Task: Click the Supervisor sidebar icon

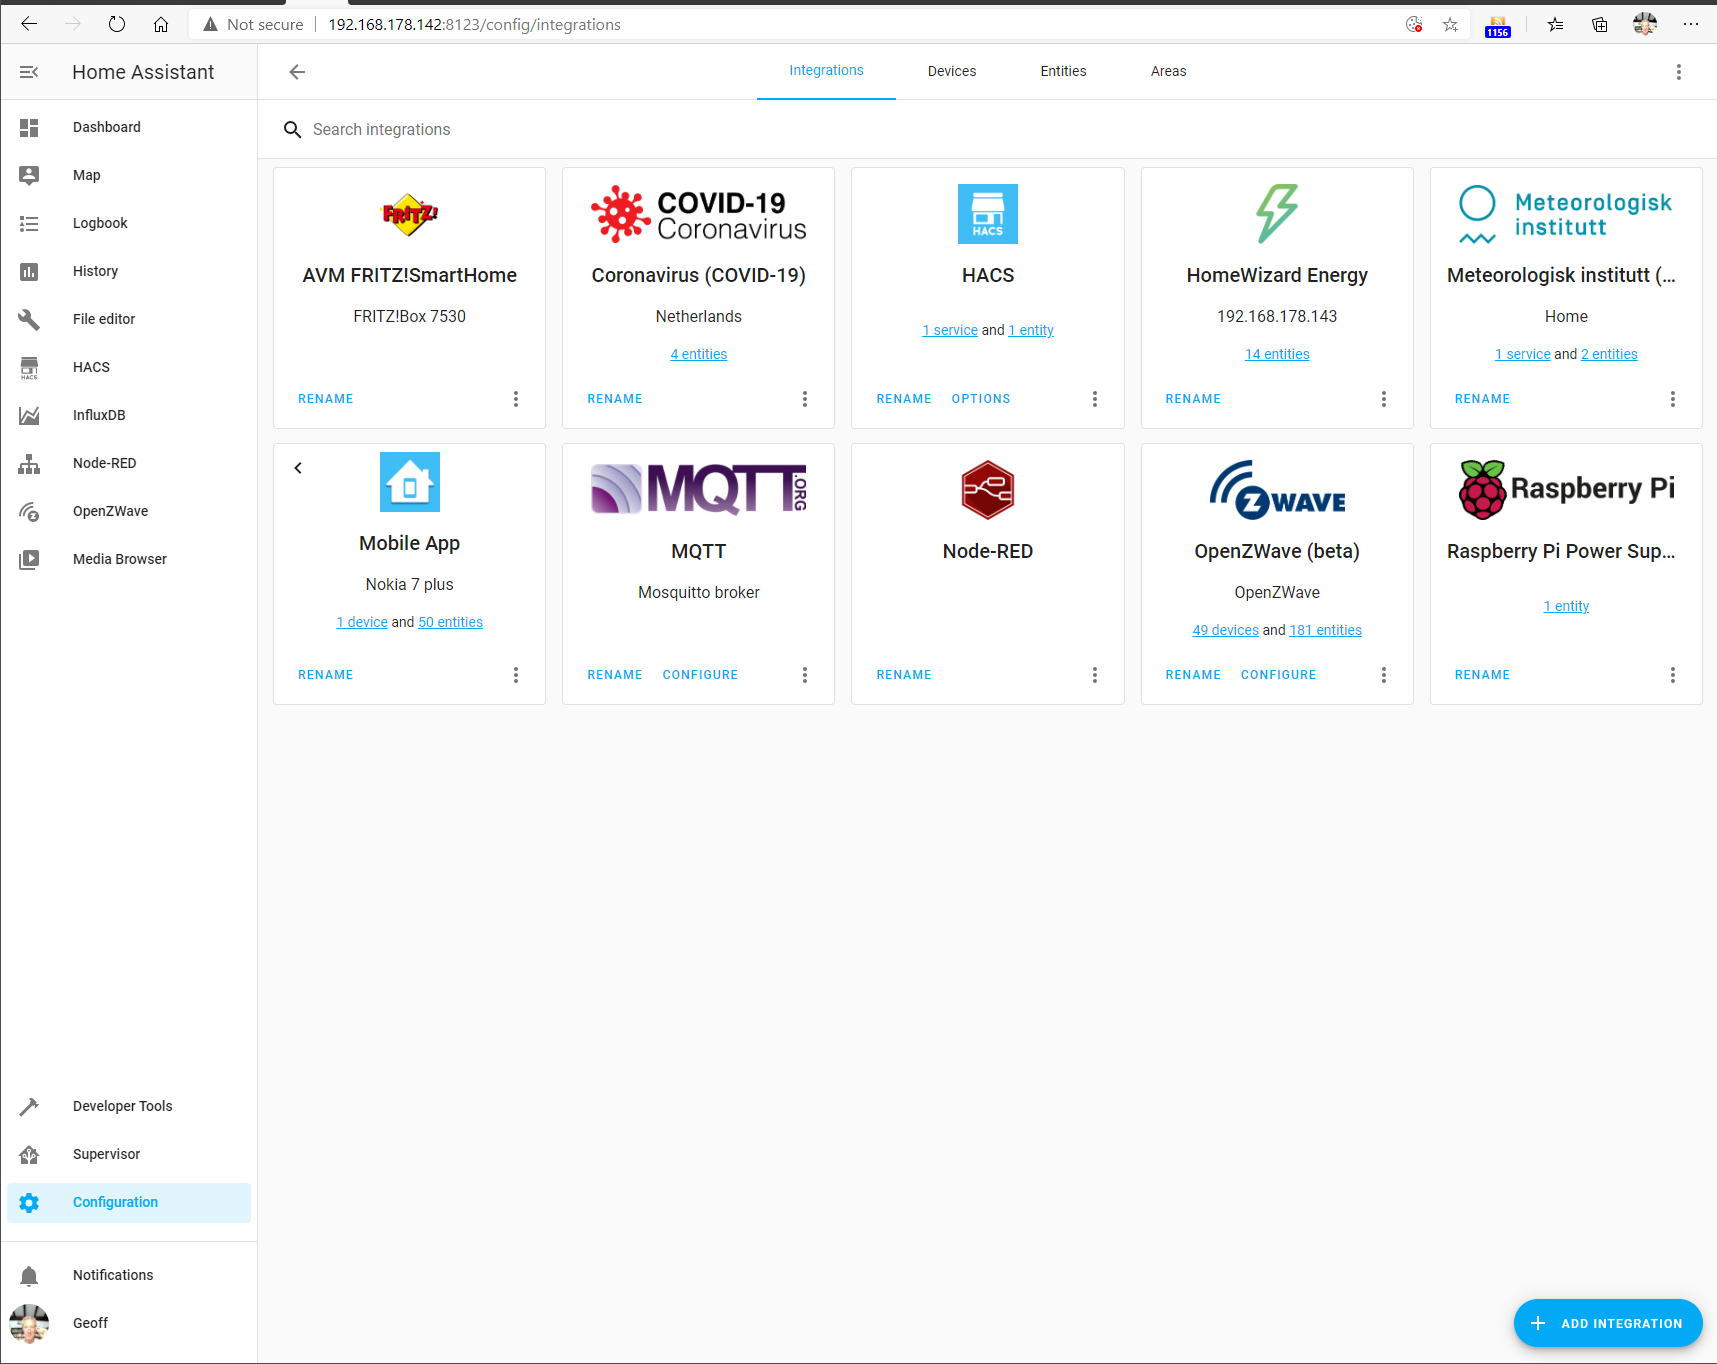Action: pyautogui.click(x=29, y=1154)
